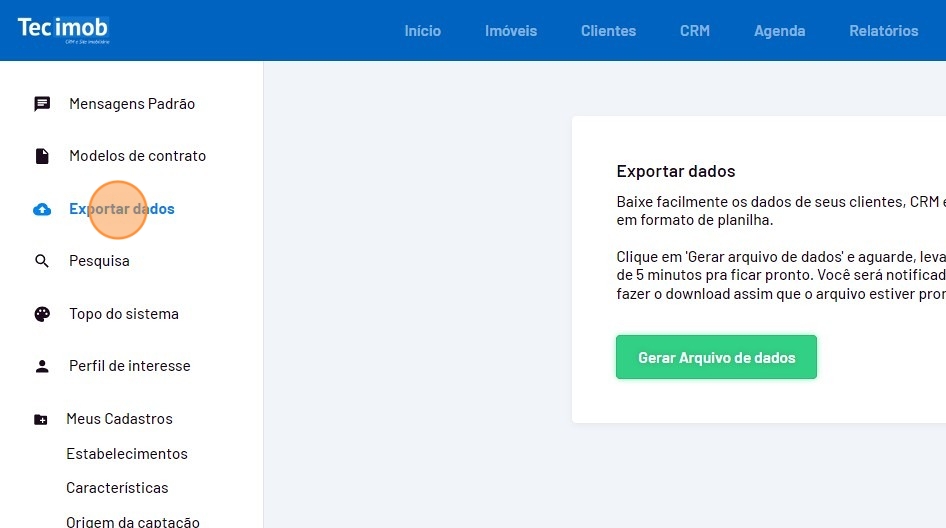Click the Modelos de contrato document icon
946x528 pixels.
point(42,156)
